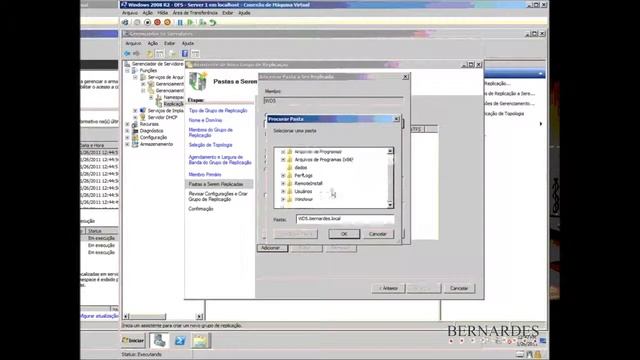Click the green start icon in VM toolbar
The image size is (640, 360).
click(x=190, y=22)
